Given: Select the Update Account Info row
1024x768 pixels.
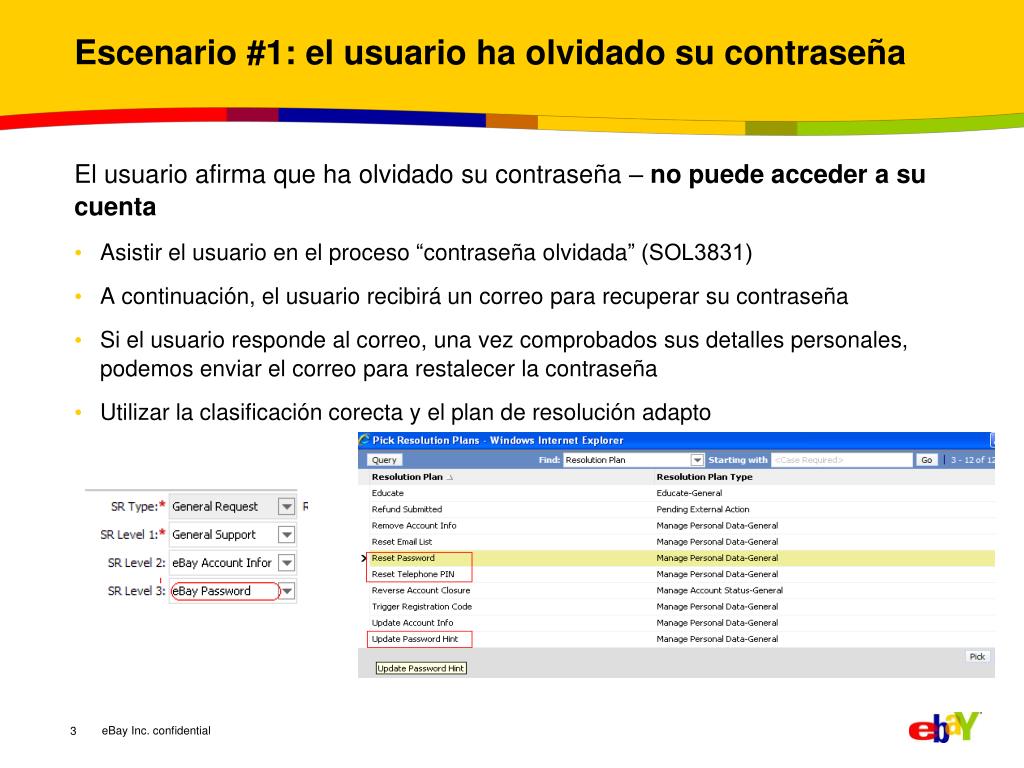Looking at the screenshot, I should point(677,623).
